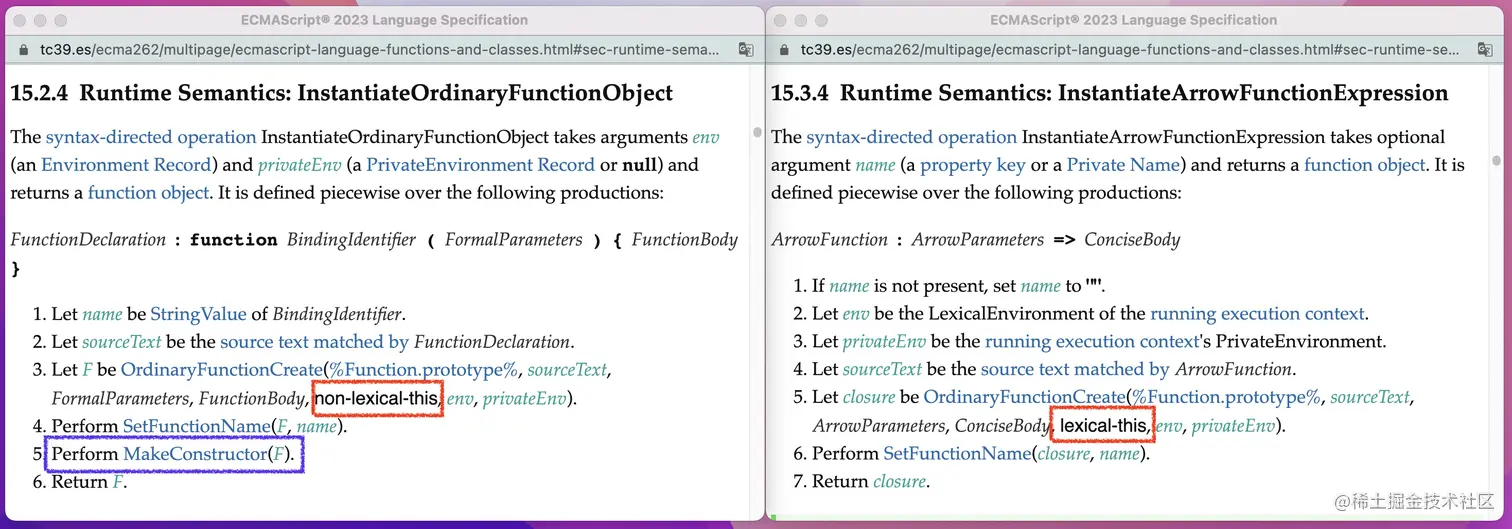Click the '15.2.4' section heading

click(342, 94)
